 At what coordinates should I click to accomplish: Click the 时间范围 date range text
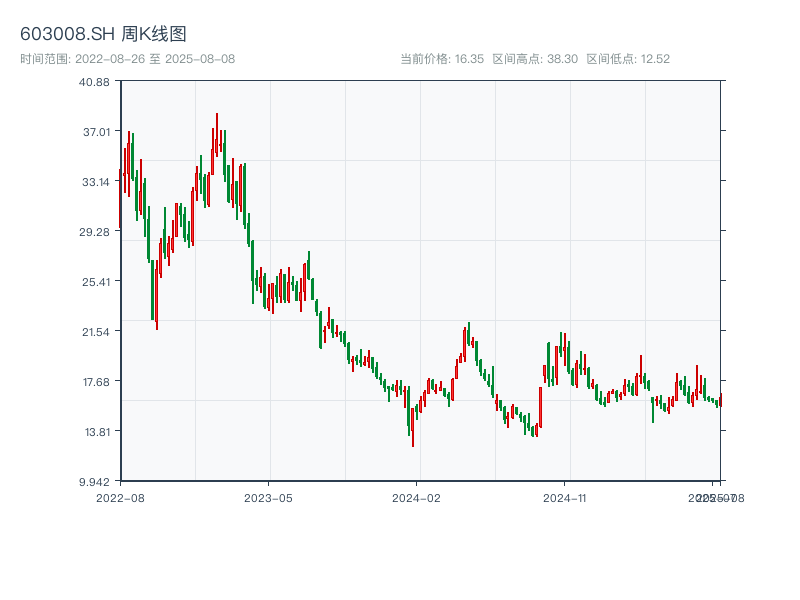[127, 59]
